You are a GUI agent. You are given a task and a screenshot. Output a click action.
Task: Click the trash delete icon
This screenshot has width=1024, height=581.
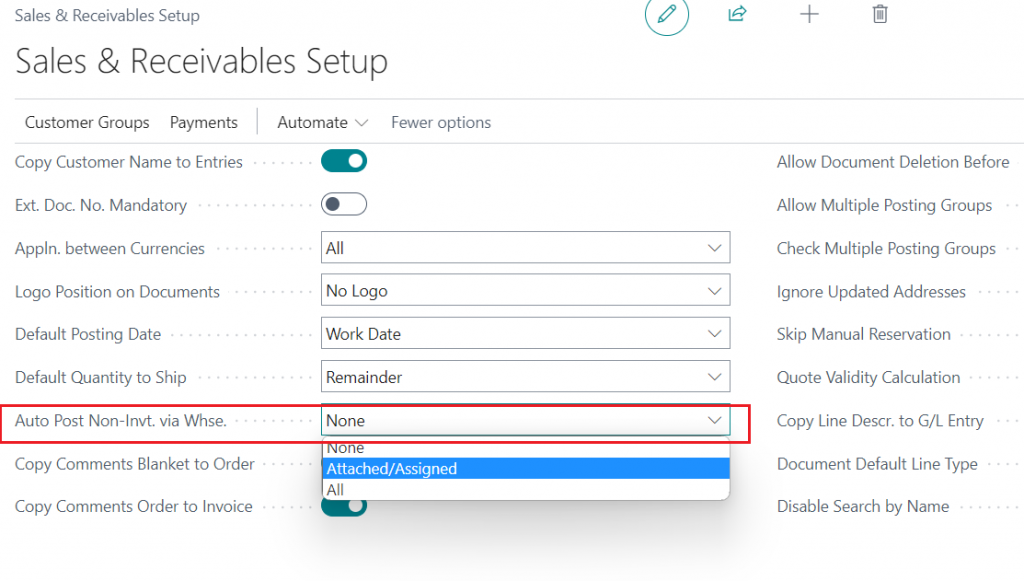[880, 14]
